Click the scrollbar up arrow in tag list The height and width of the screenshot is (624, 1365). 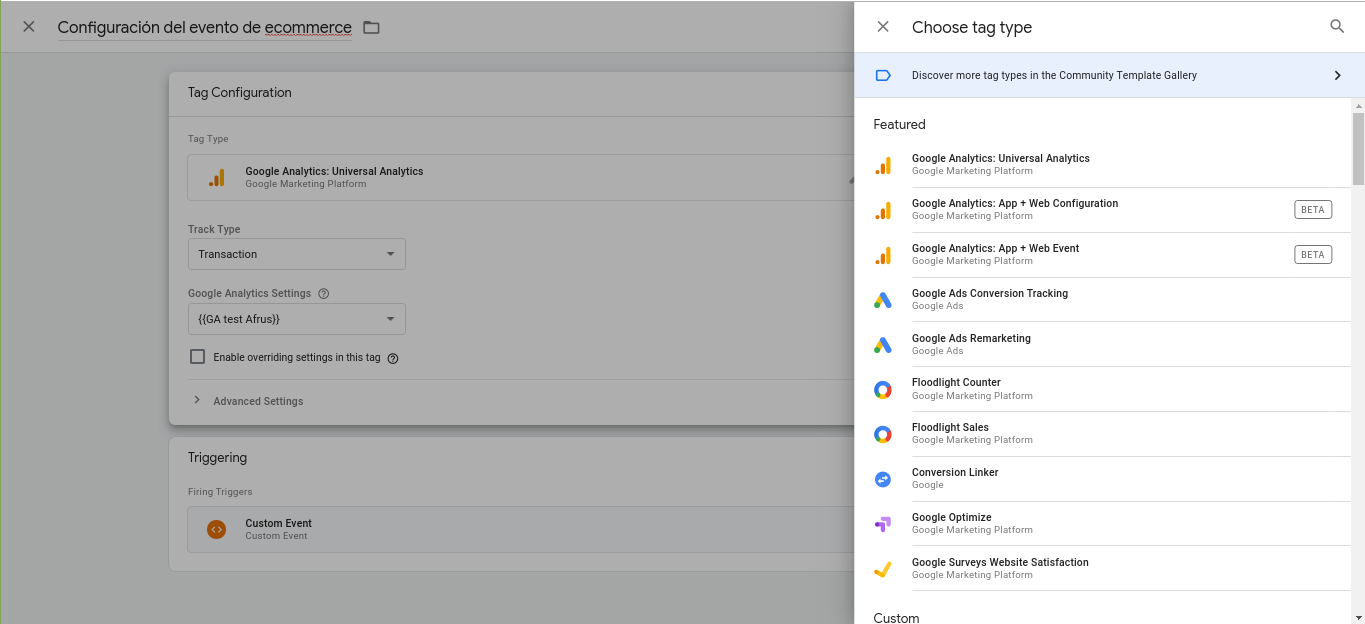(x=1358, y=105)
